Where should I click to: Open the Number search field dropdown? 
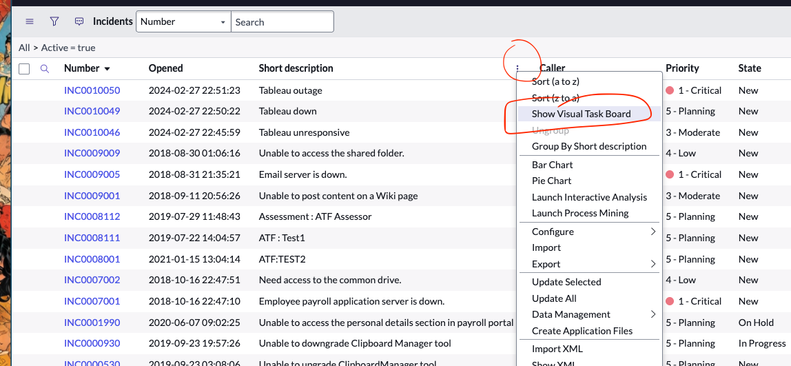point(183,22)
